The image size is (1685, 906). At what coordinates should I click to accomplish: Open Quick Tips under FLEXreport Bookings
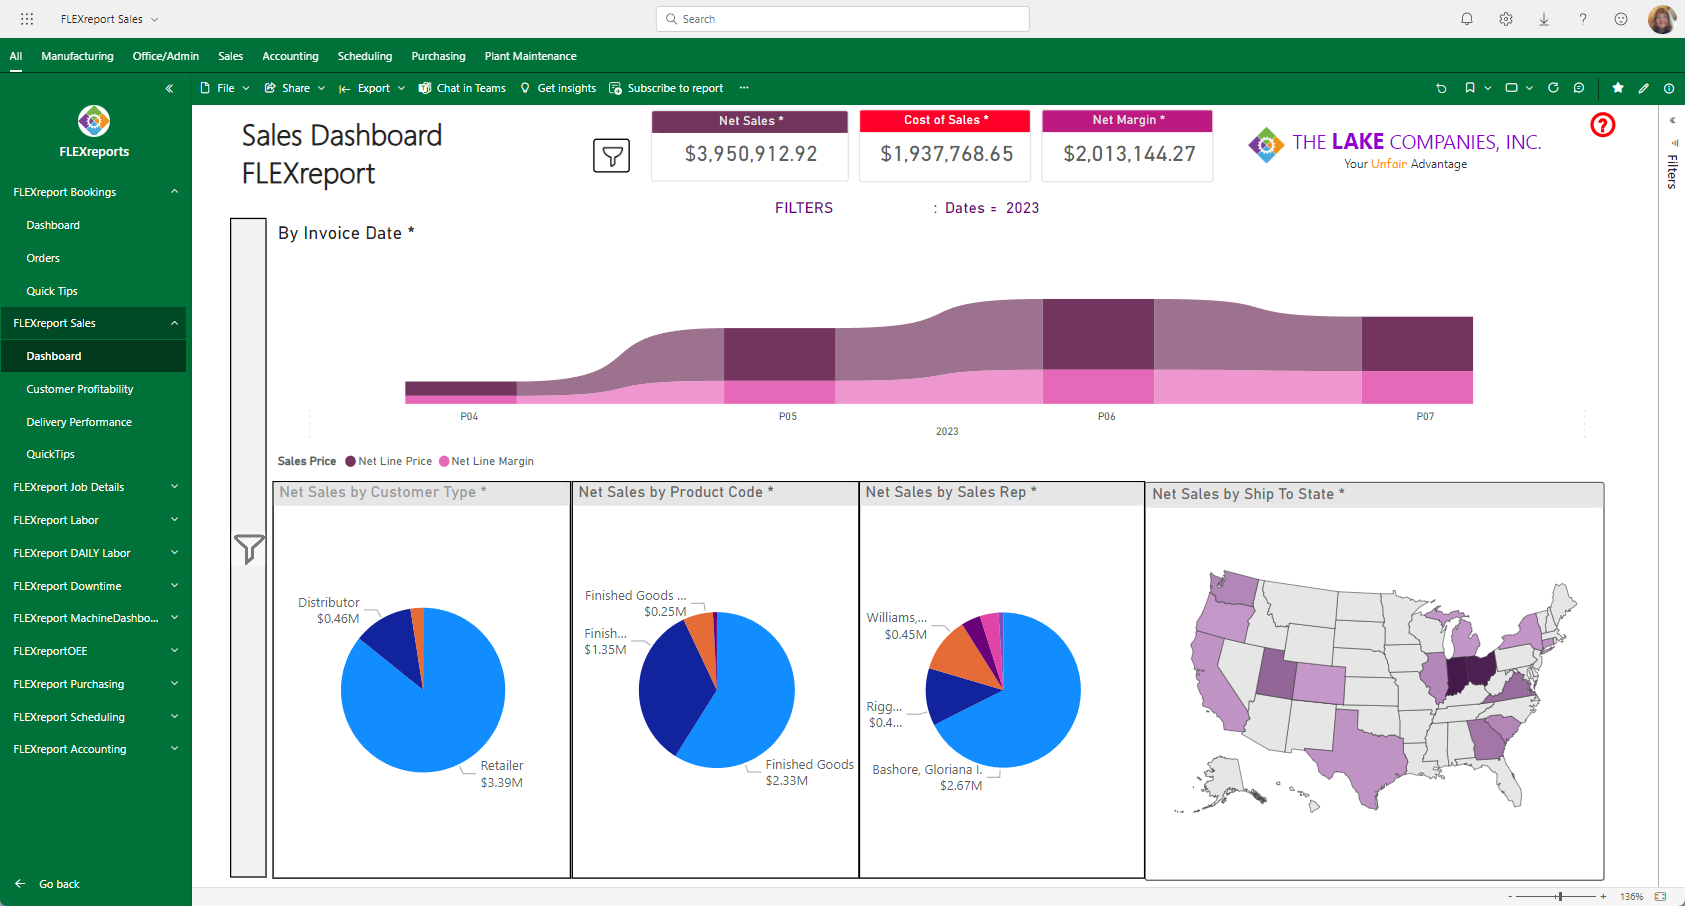pos(52,291)
